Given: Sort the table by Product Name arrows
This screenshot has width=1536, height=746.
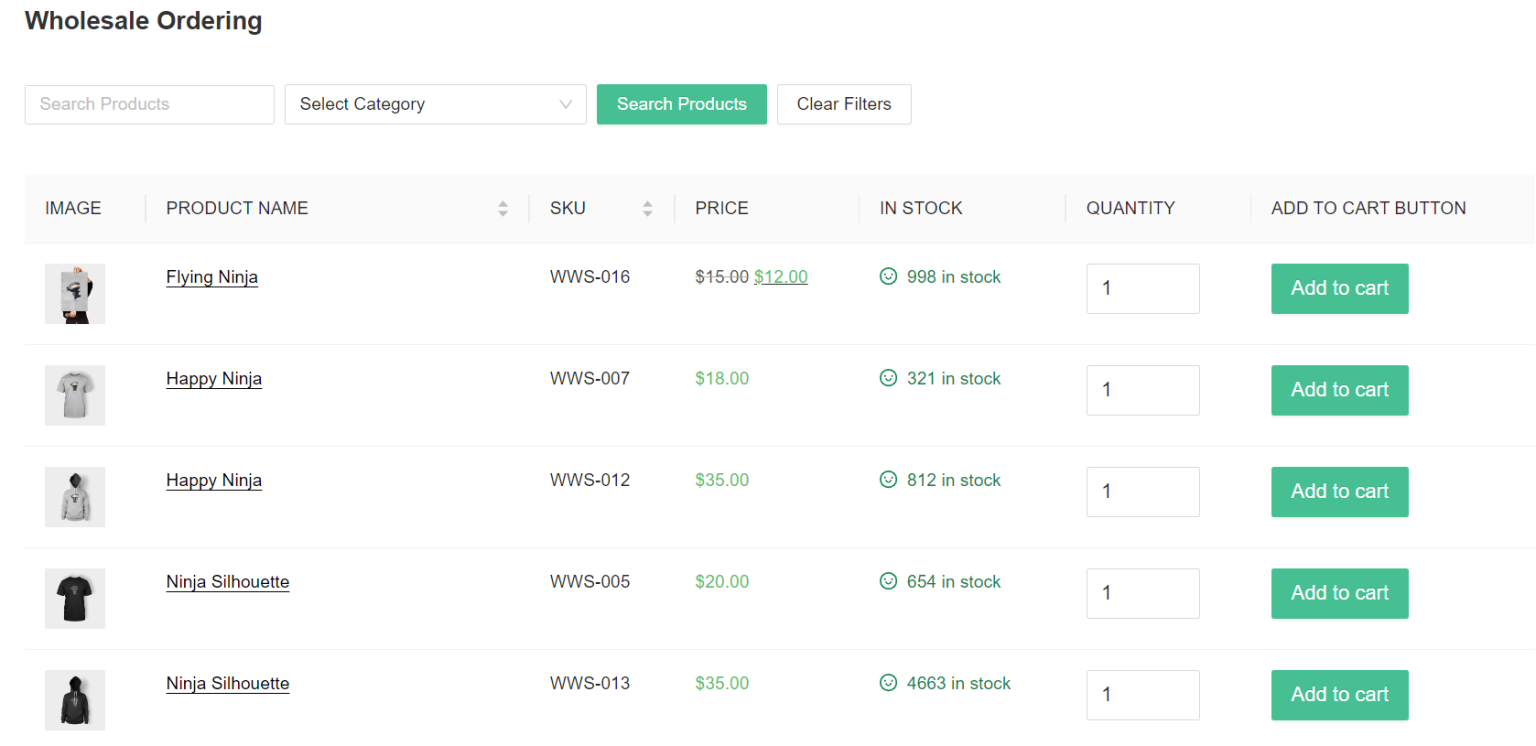Looking at the screenshot, I should click(x=503, y=208).
